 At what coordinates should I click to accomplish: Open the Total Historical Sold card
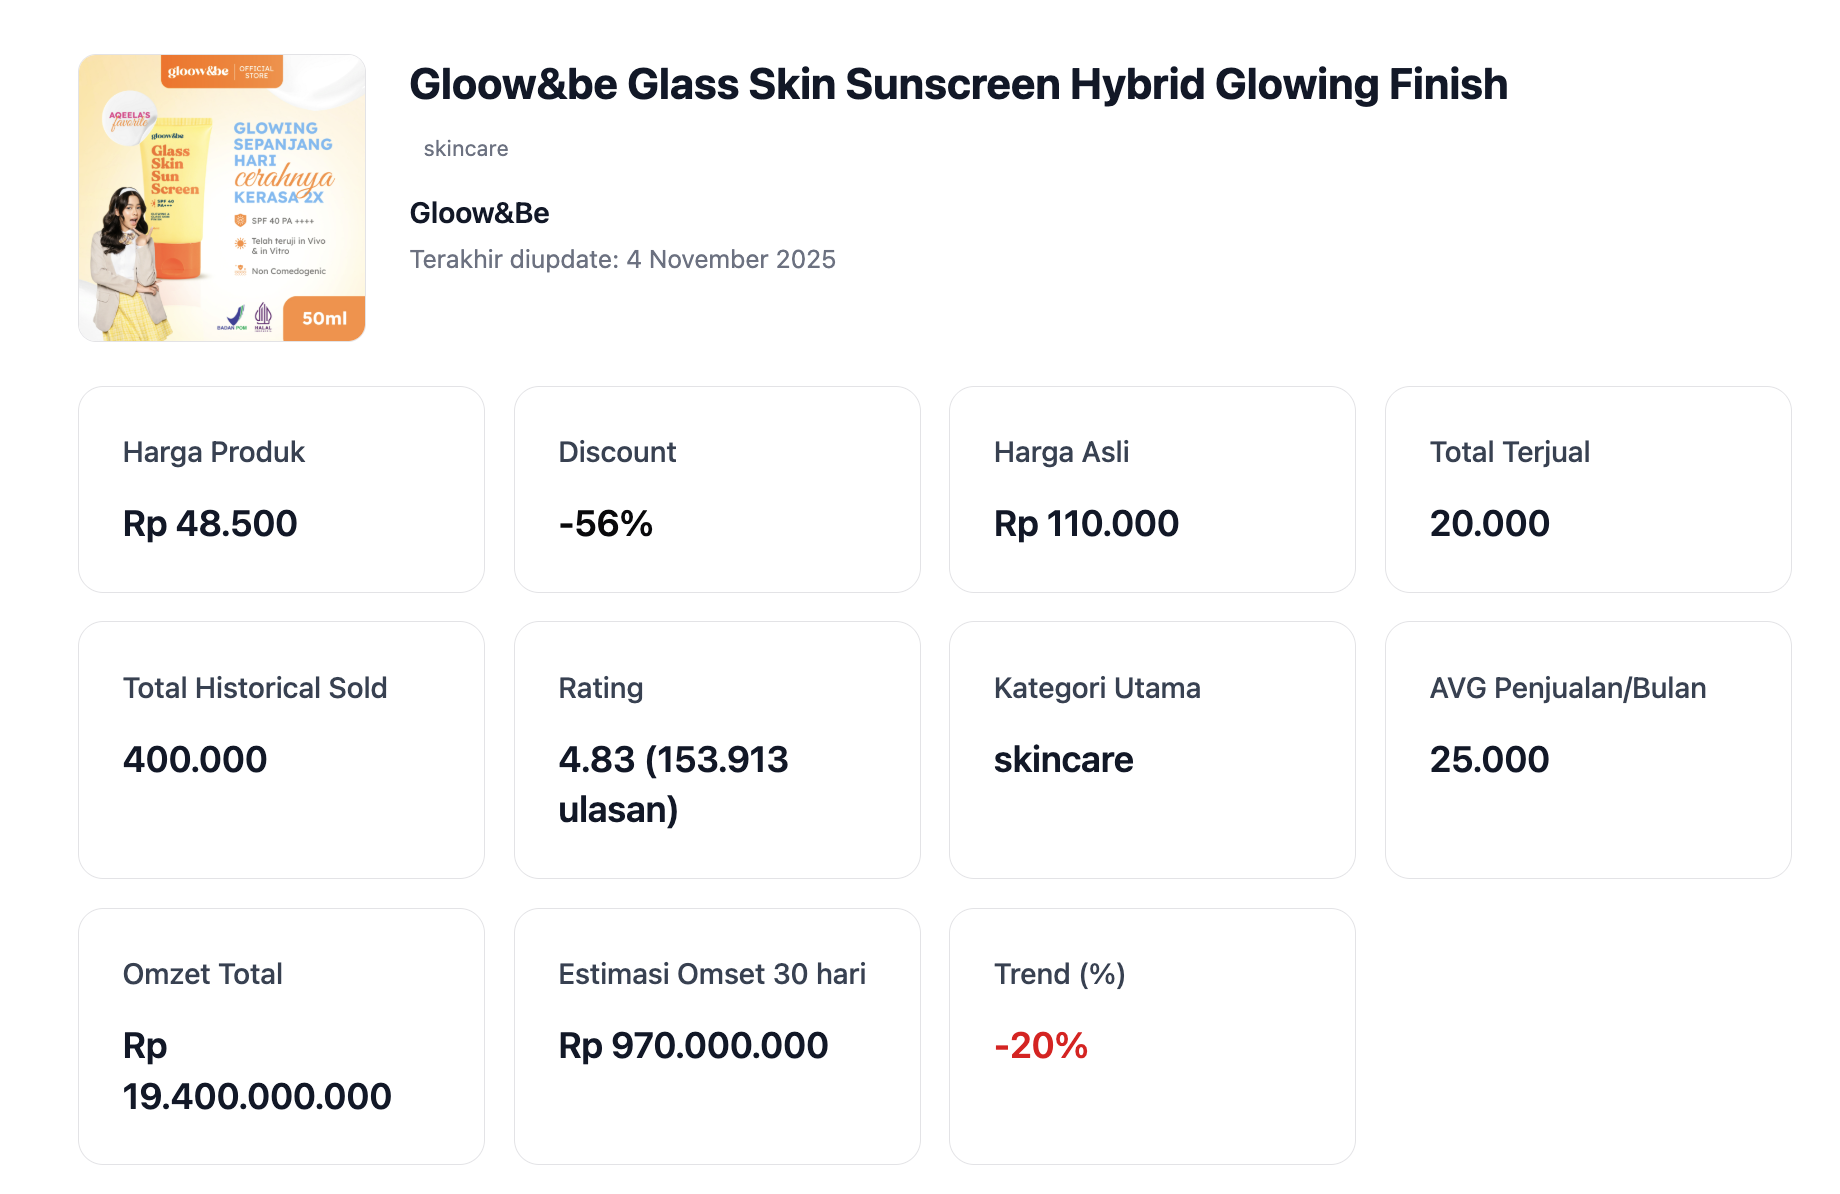coord(281,749)
